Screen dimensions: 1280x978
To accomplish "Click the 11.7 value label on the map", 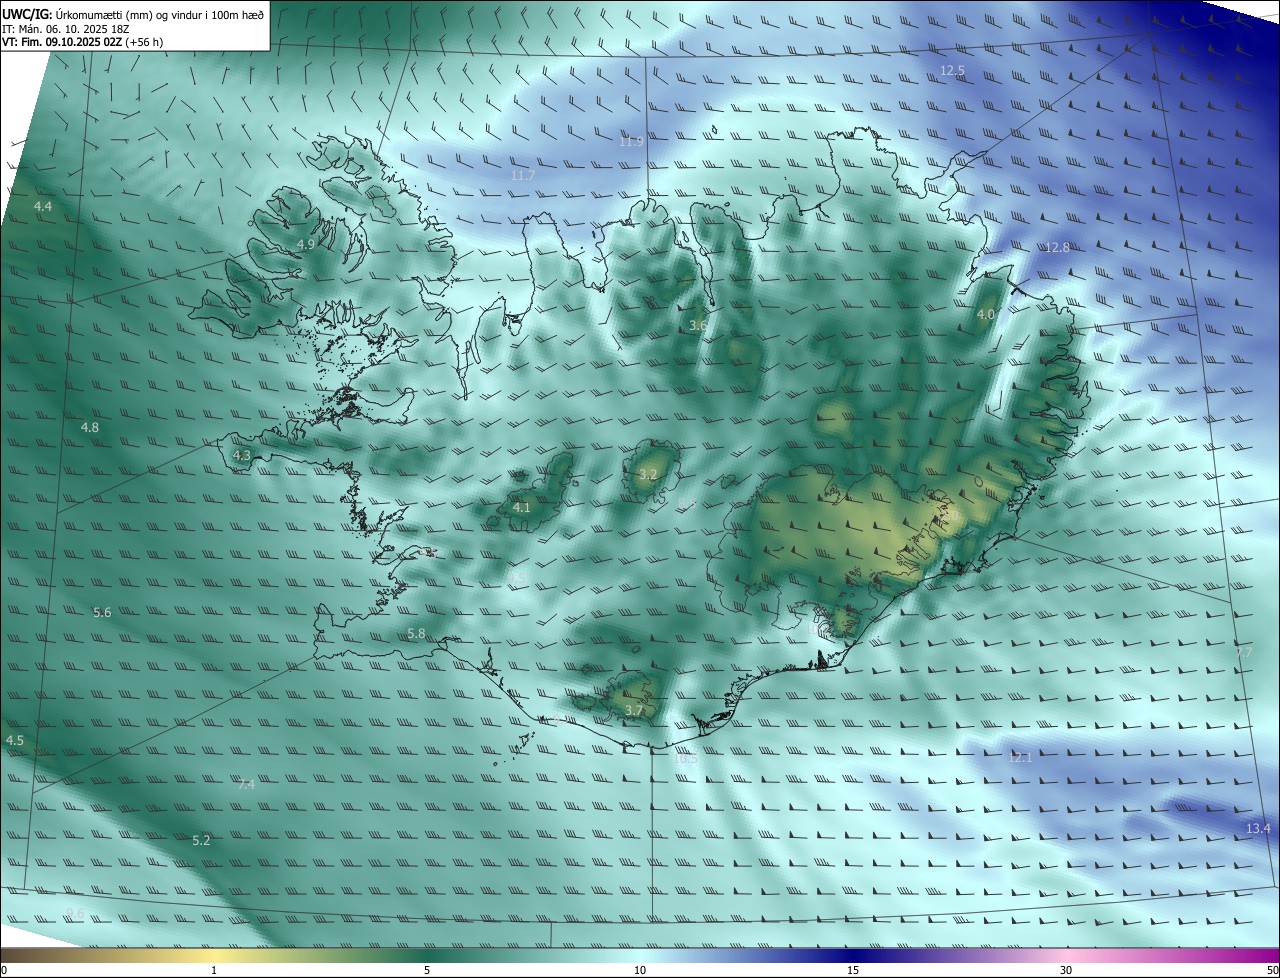I will pyautogui.click(x=523, y=176).
